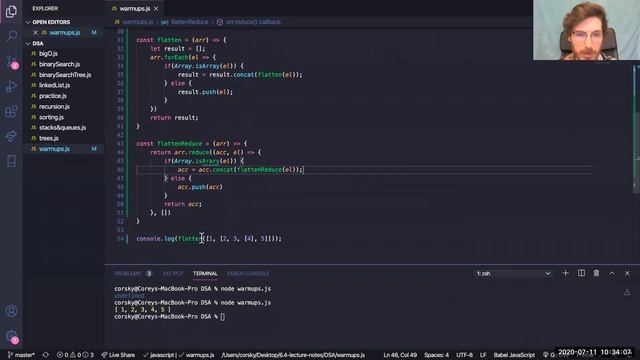Click the return result; line 40
640x360 pixels.
(174, 118)
